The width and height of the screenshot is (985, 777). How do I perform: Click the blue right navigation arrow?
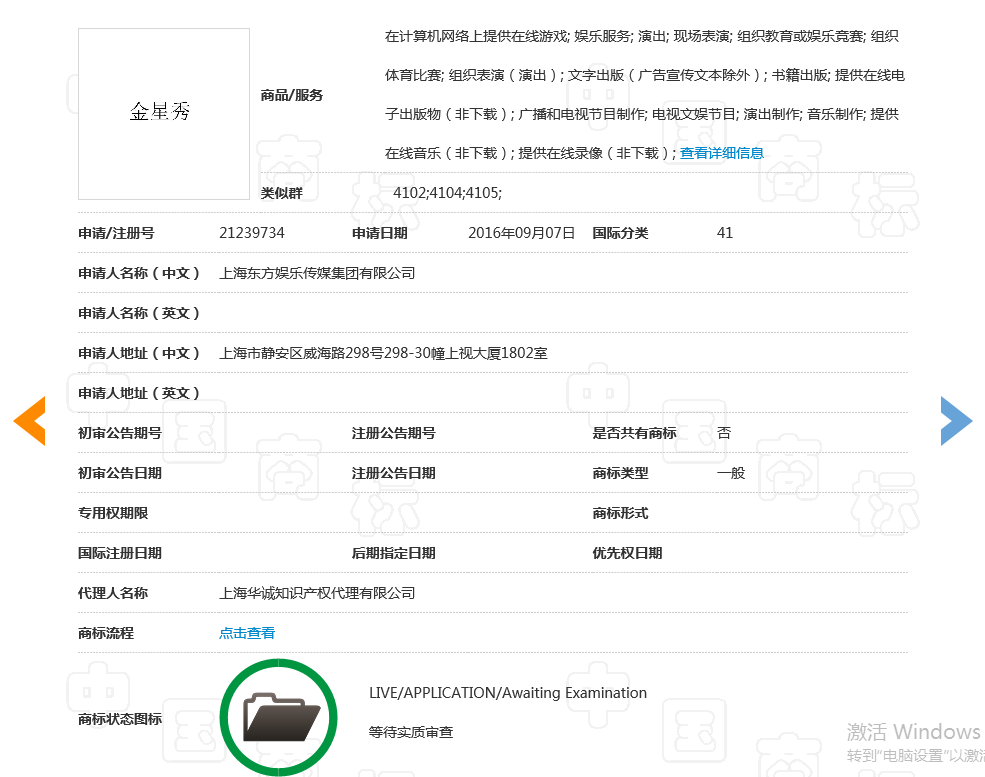956,421
